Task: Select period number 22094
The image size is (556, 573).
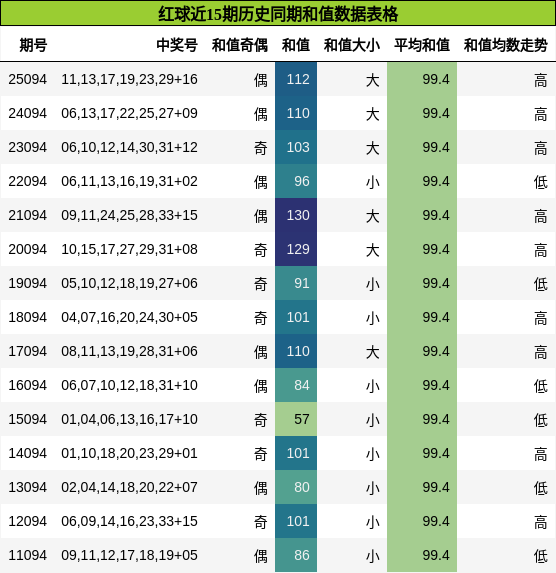Action: click(x=28, y=181)
